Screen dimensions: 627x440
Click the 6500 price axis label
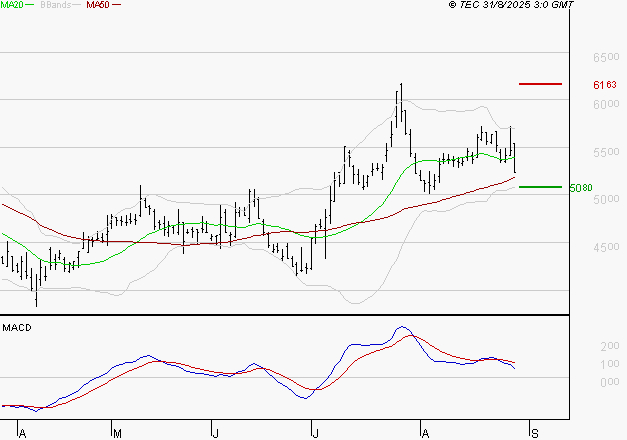pyautogui.click(x=606, y=57)
